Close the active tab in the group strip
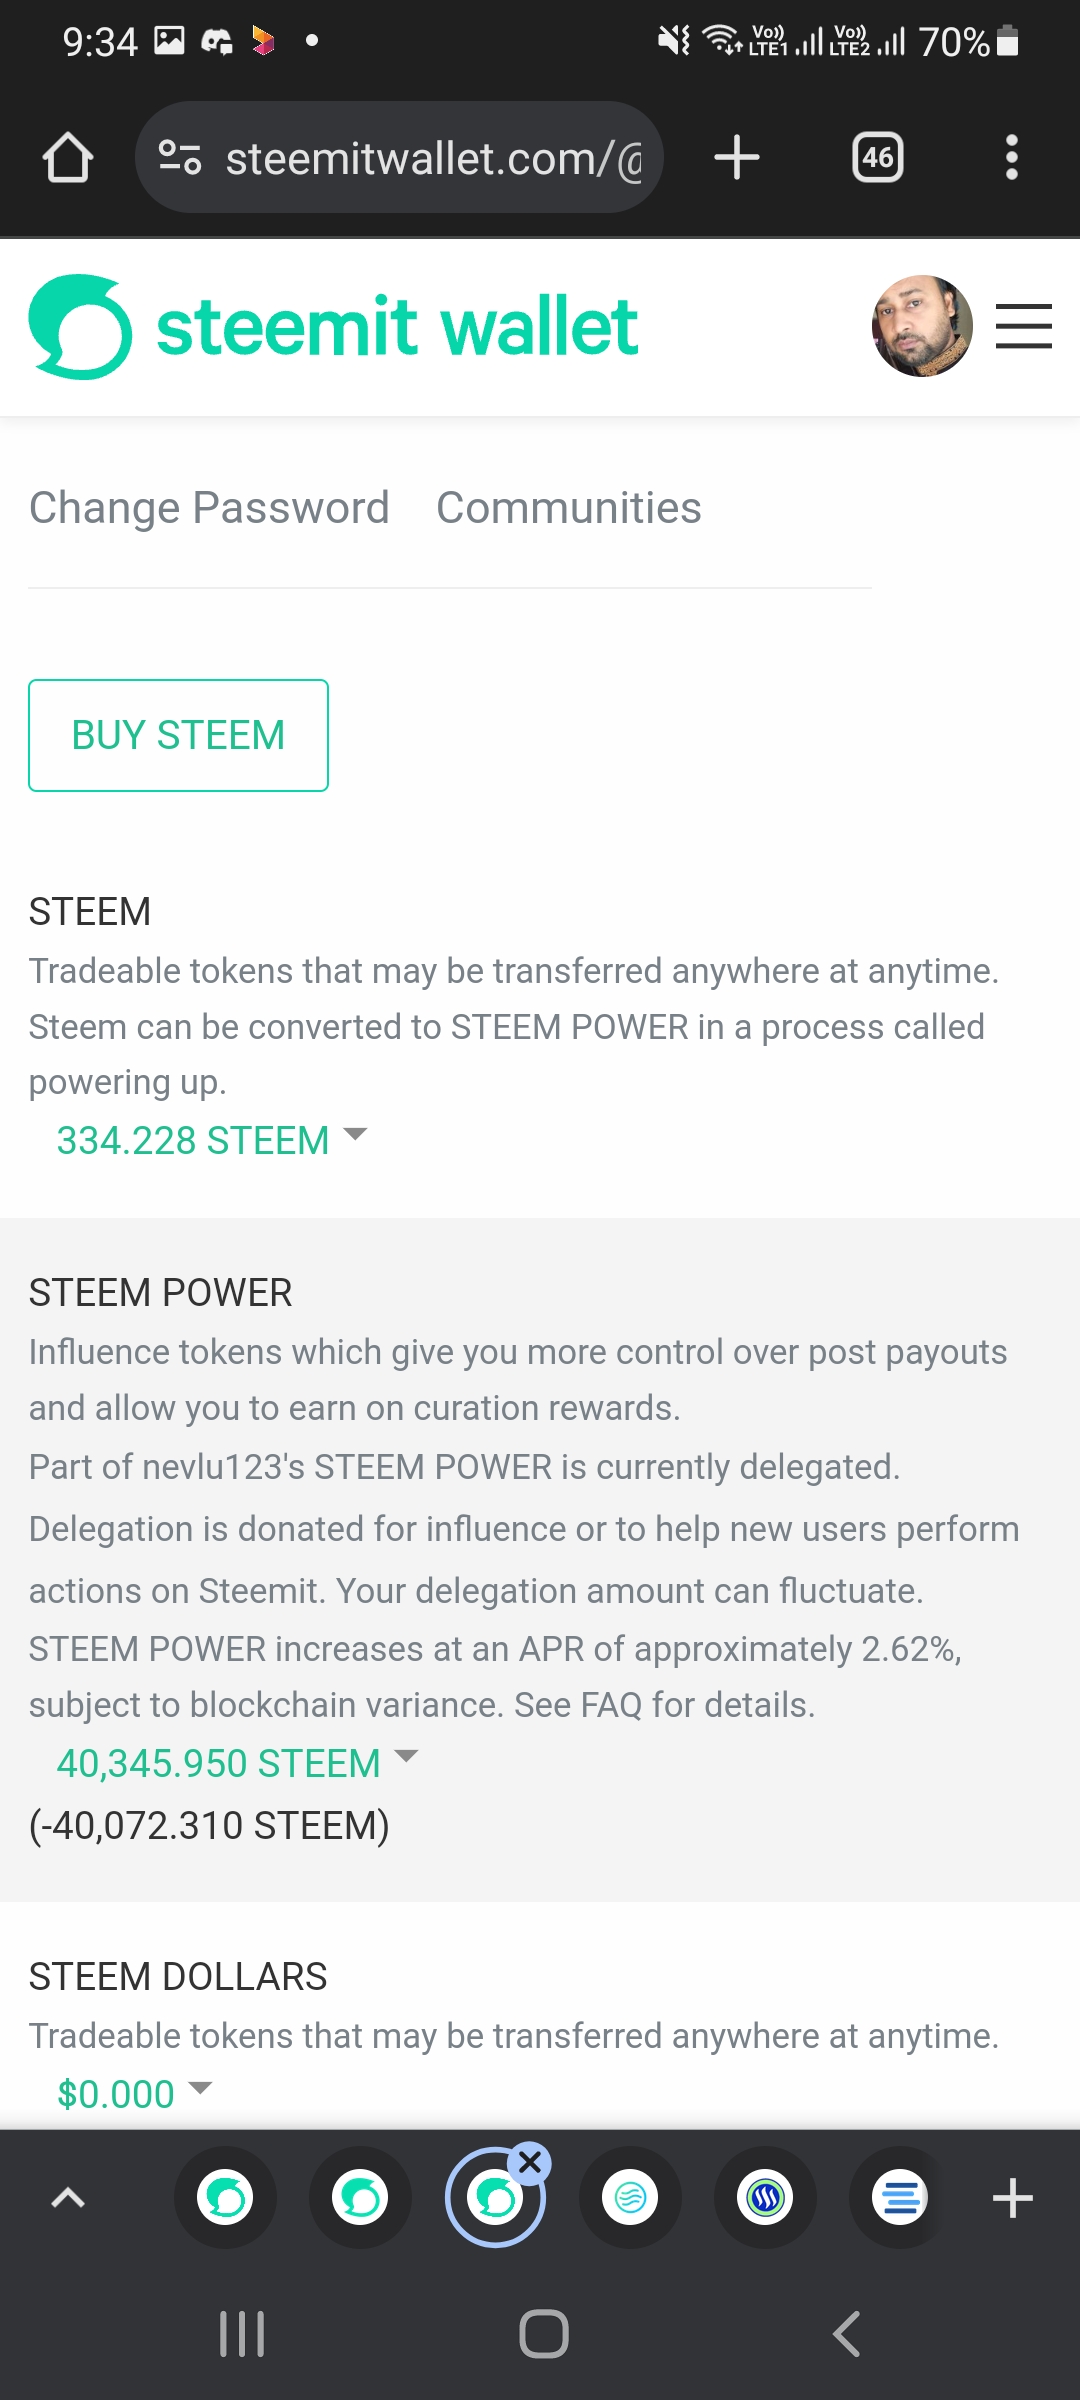The image size is (1080, 2400). pyautogui.click(x=530, y=2163)
